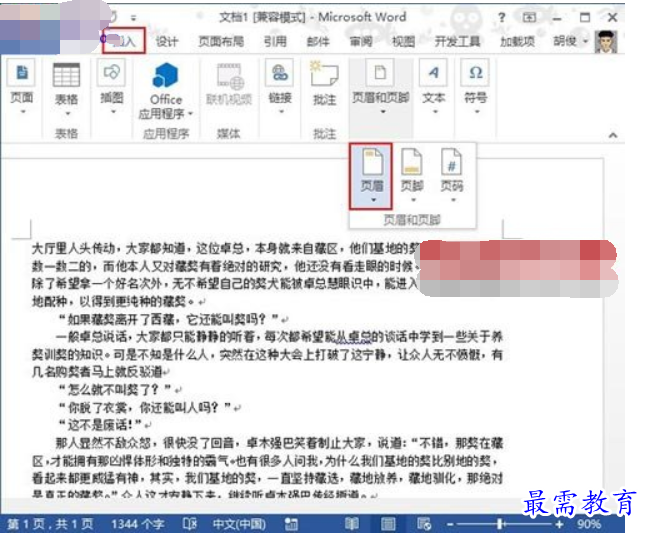Open the 插入 Insert tab
The width and height of the screenshot is (645, 534).
(x=123, y=41)
